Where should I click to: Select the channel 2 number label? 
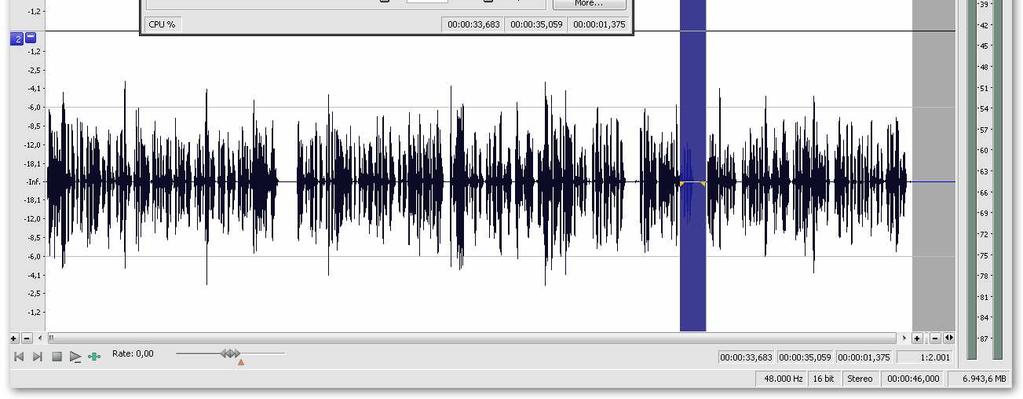click(18, 39)
